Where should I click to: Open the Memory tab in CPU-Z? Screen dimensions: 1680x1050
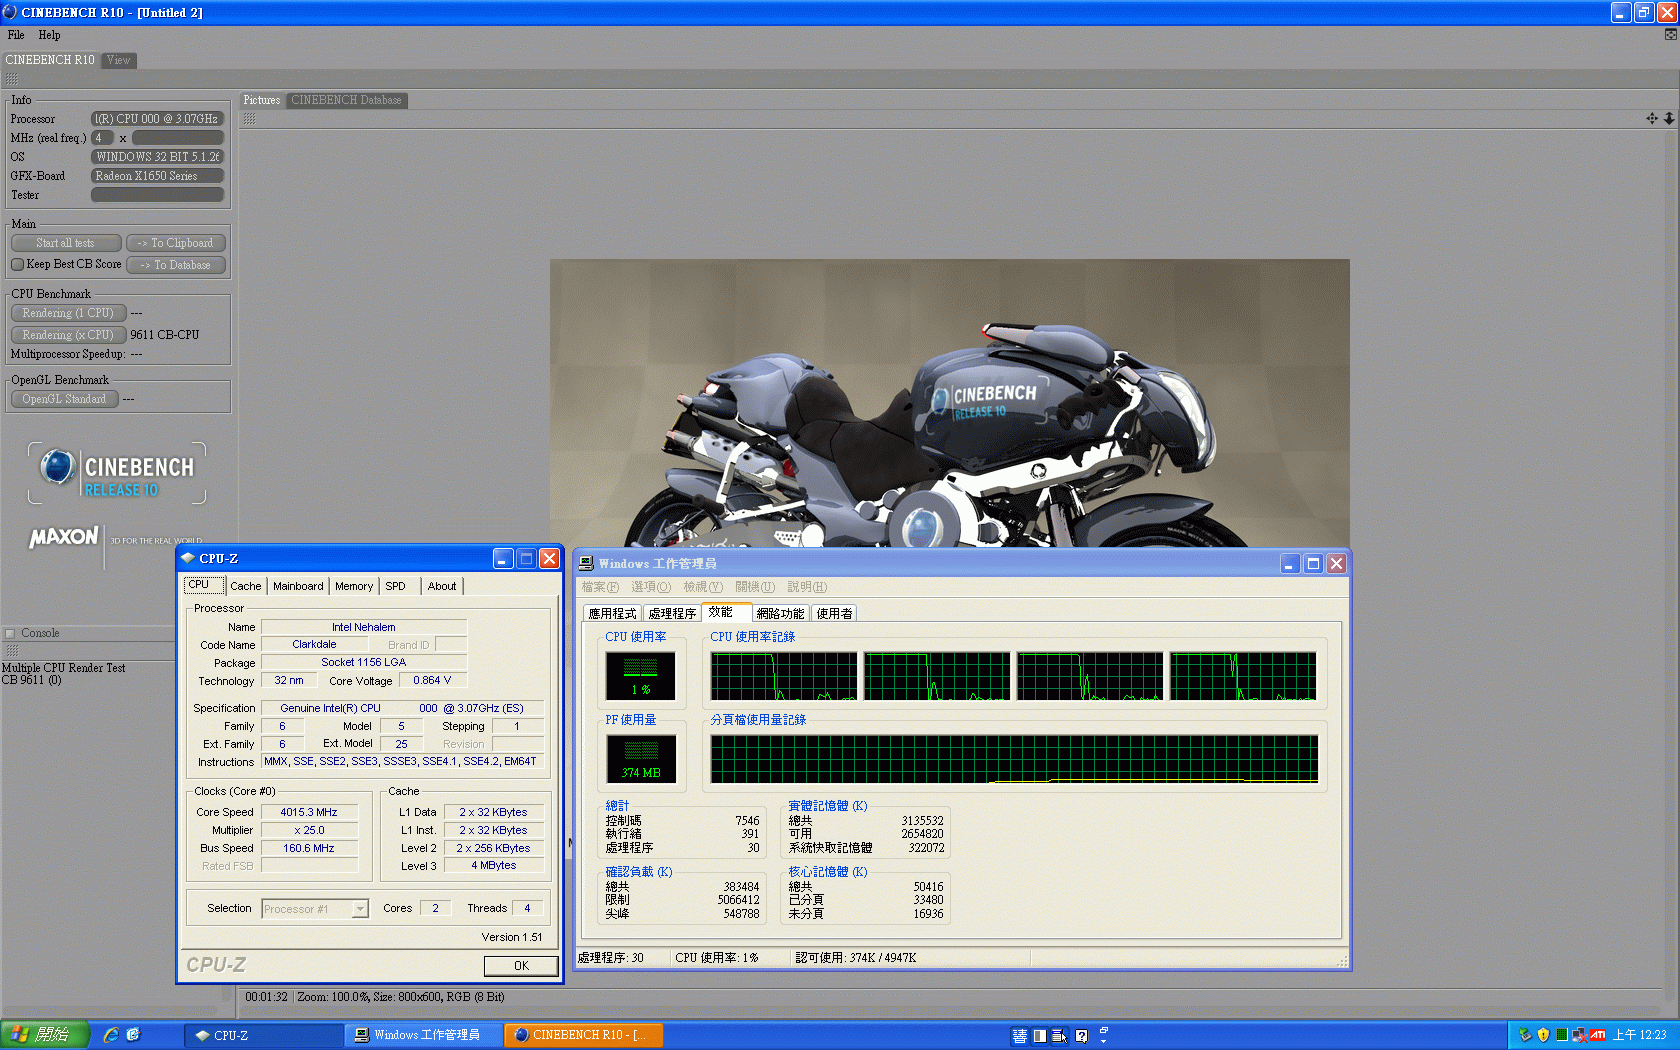pos(354,587)
